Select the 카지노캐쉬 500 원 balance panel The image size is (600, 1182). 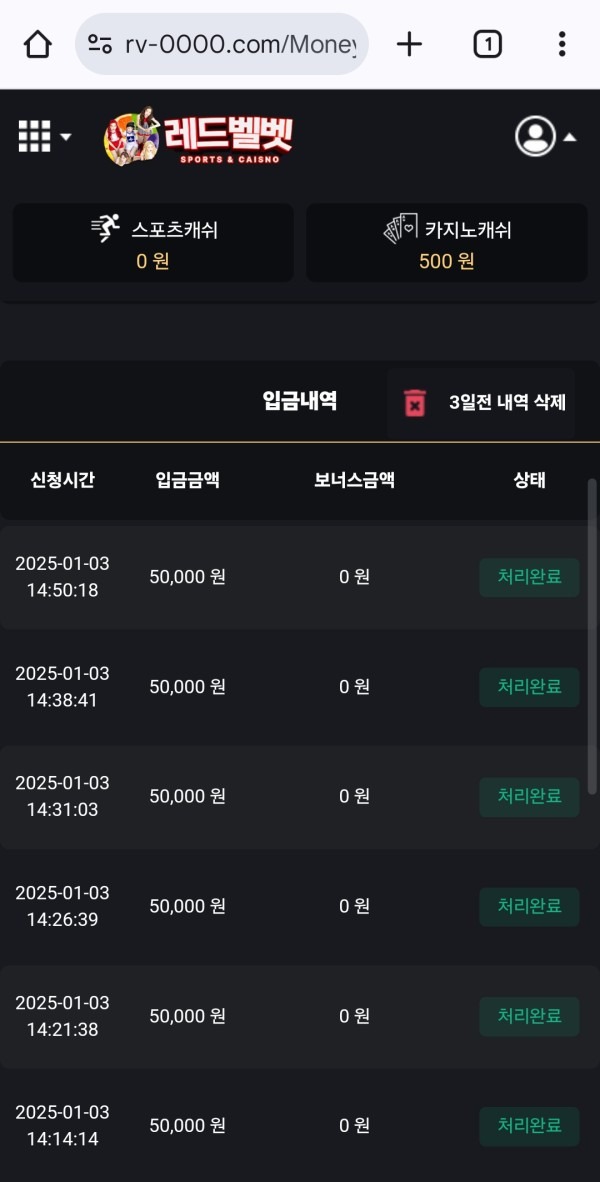point(446,242)
